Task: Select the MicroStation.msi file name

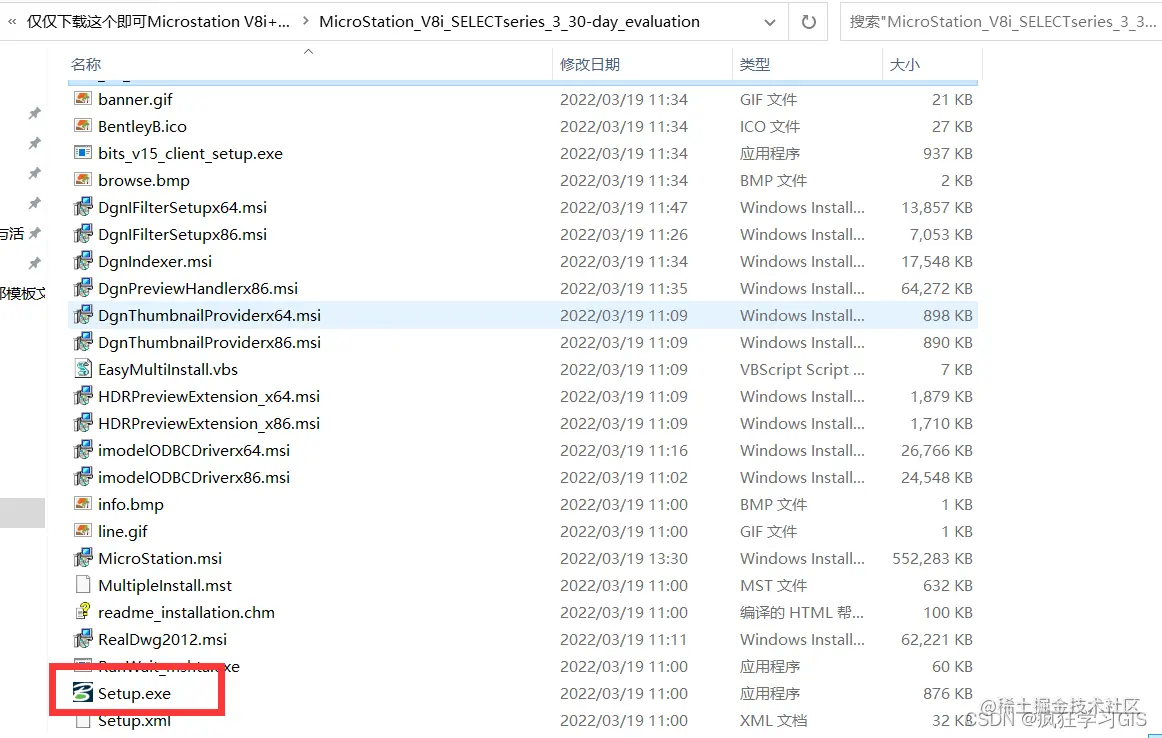Action: pos(160,559)
